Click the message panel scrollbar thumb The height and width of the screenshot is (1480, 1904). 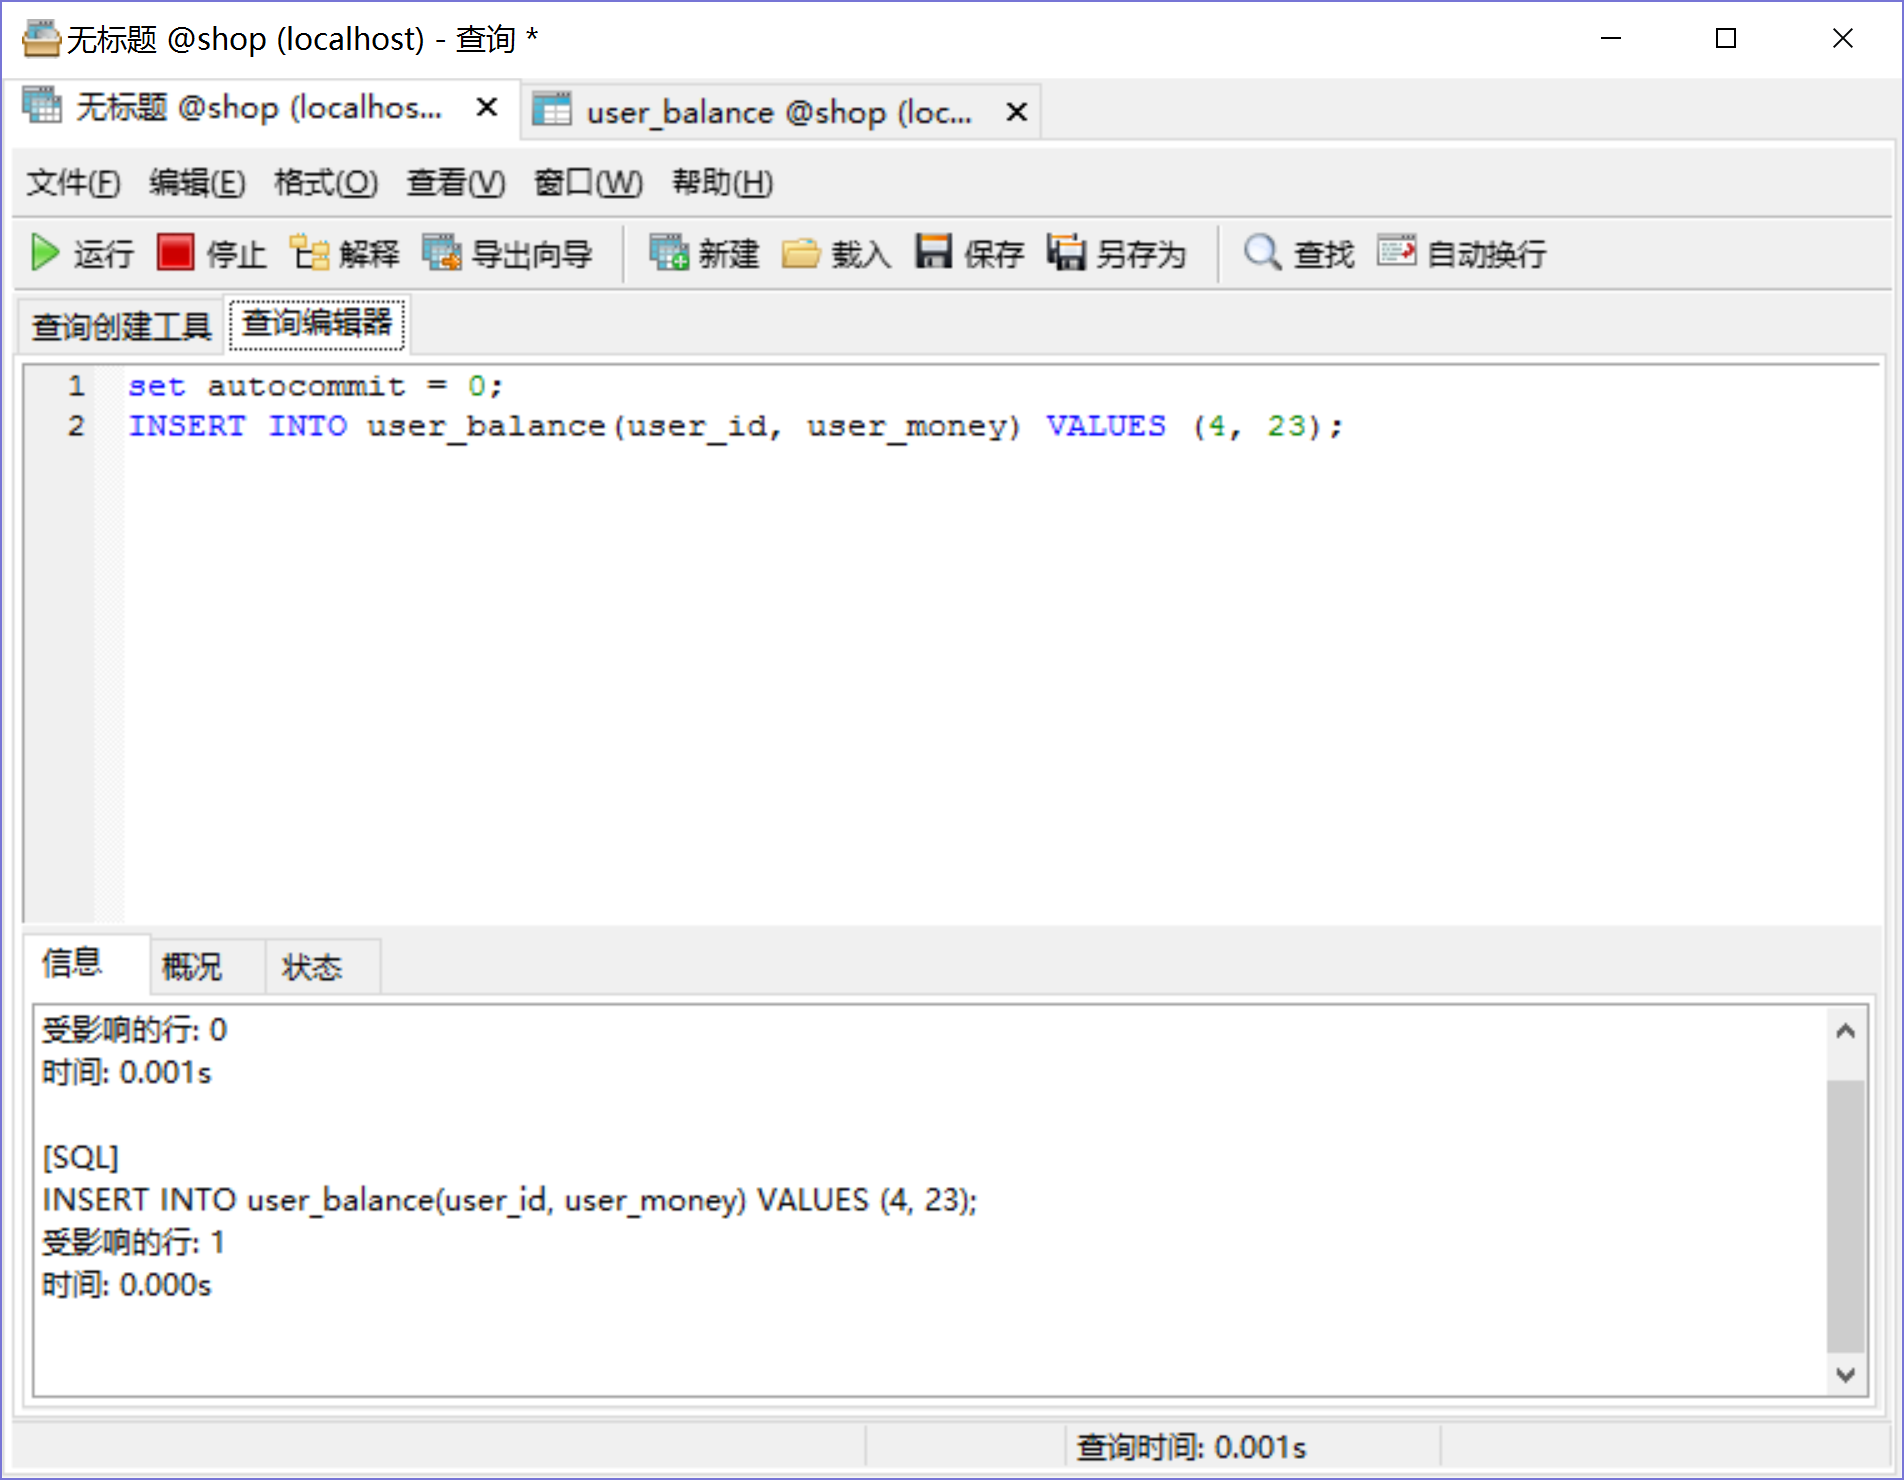pyautogui.click(x=1845, y=1215)
